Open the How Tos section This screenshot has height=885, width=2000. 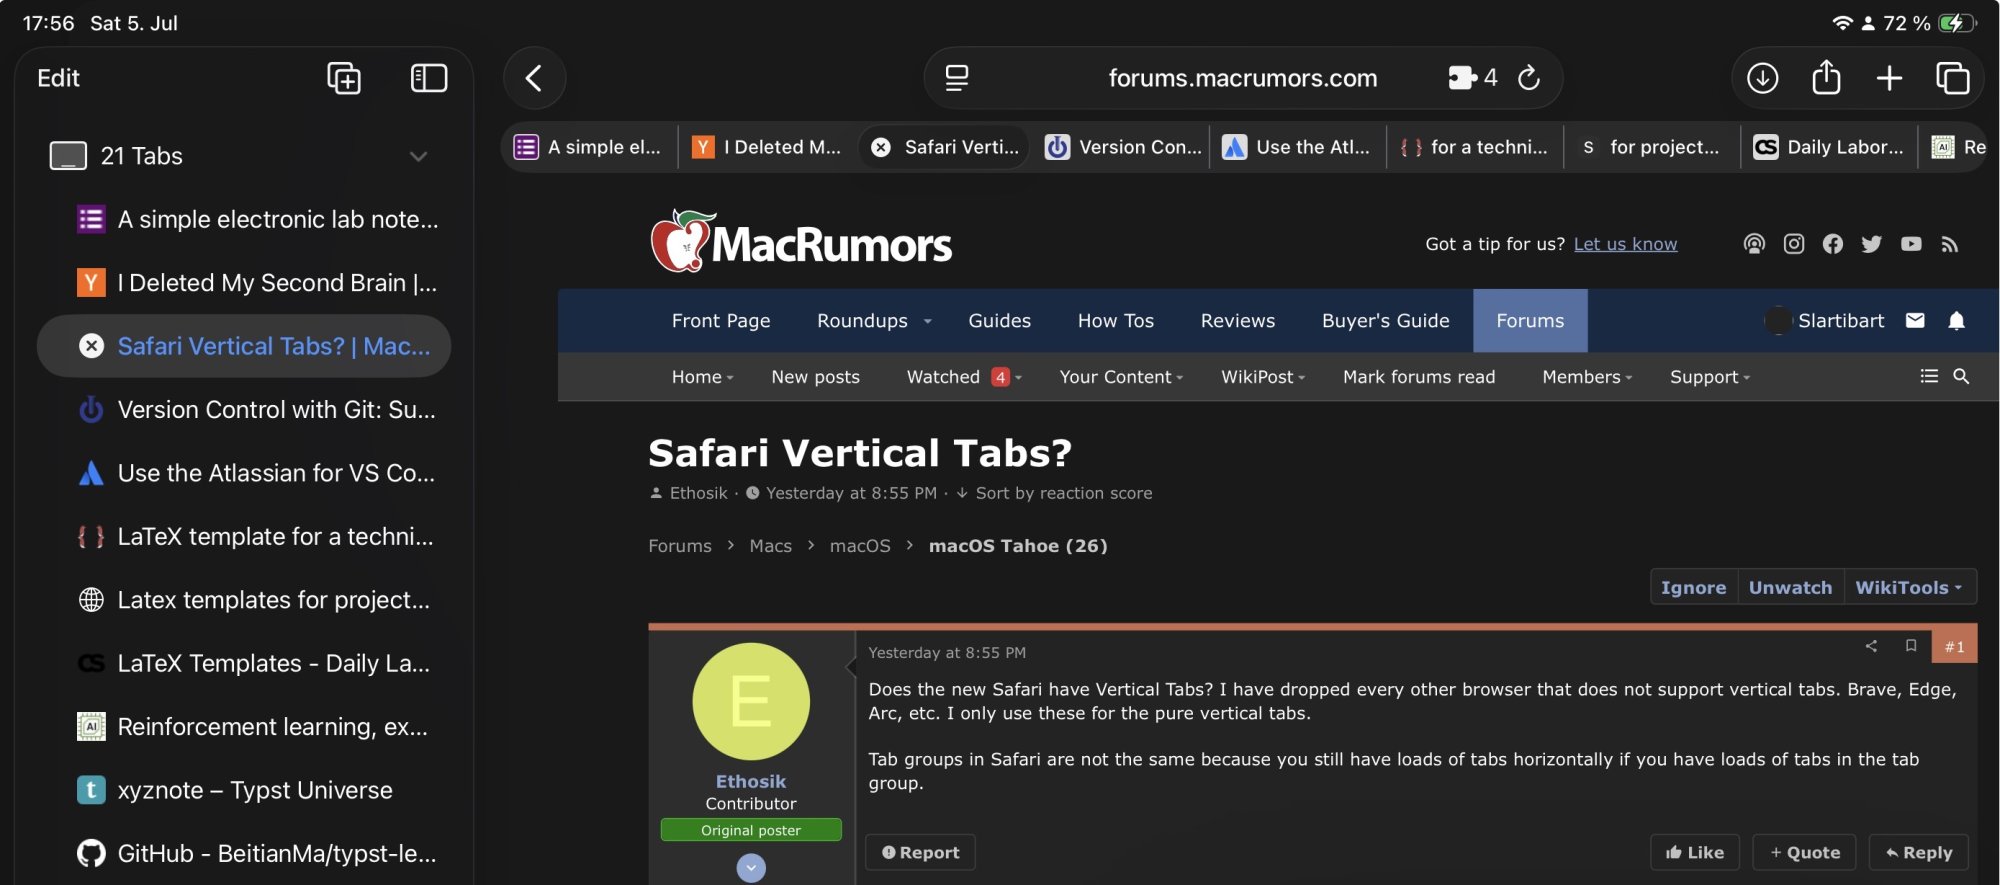click(x=1115, y=321)
